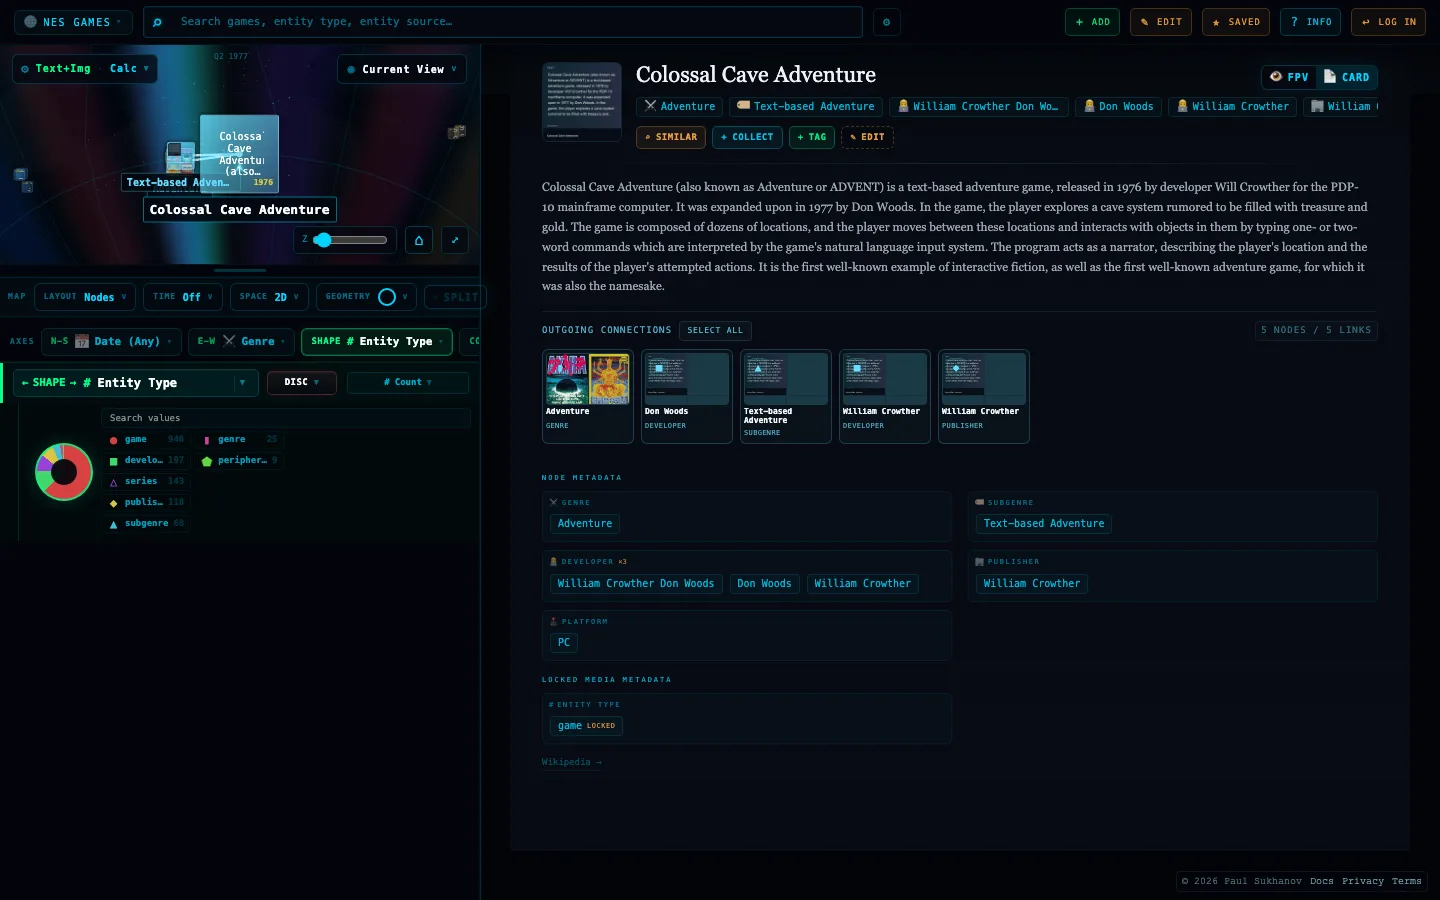This screenshot has height=900, width=1440.
Task: Click the Search values input field
Action: [x=285, y=418]
